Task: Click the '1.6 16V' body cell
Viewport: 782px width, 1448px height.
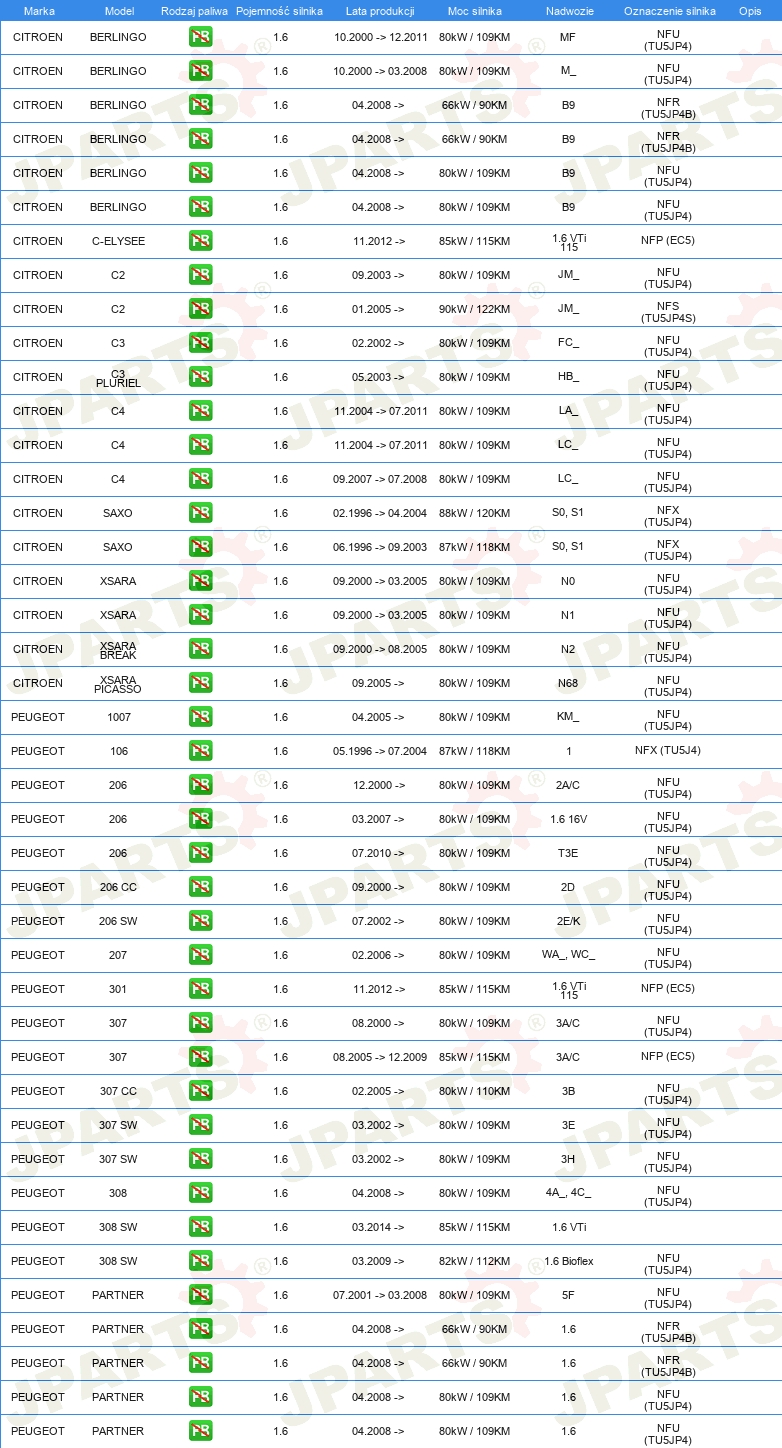Action: 568,819
